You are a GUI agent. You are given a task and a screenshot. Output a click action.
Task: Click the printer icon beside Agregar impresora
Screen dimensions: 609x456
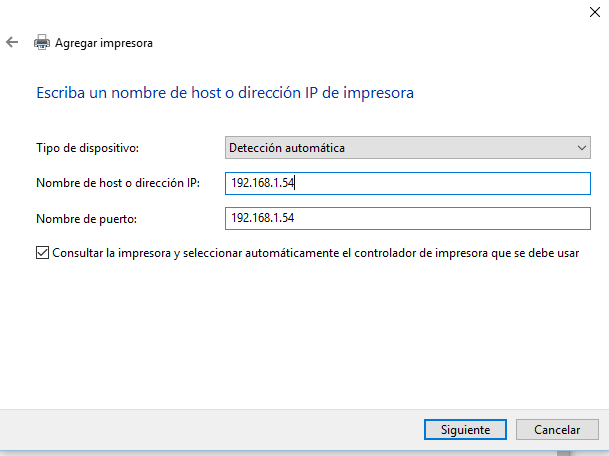[x=42, y=43]
